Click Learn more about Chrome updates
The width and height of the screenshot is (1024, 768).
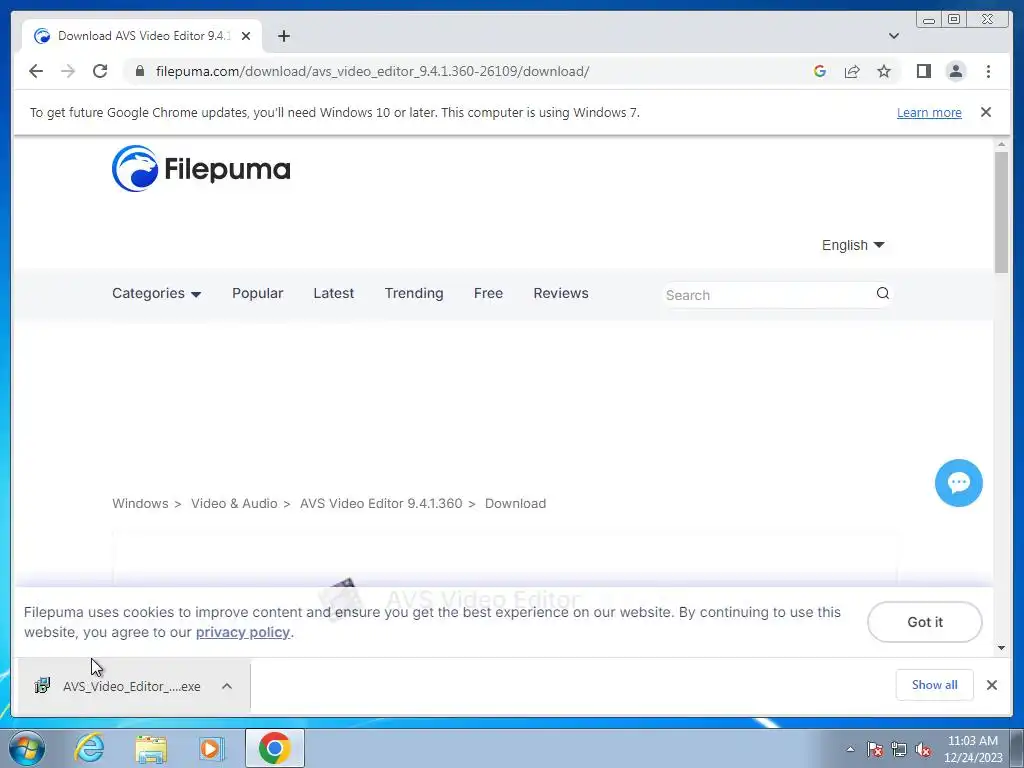[929, 112]
